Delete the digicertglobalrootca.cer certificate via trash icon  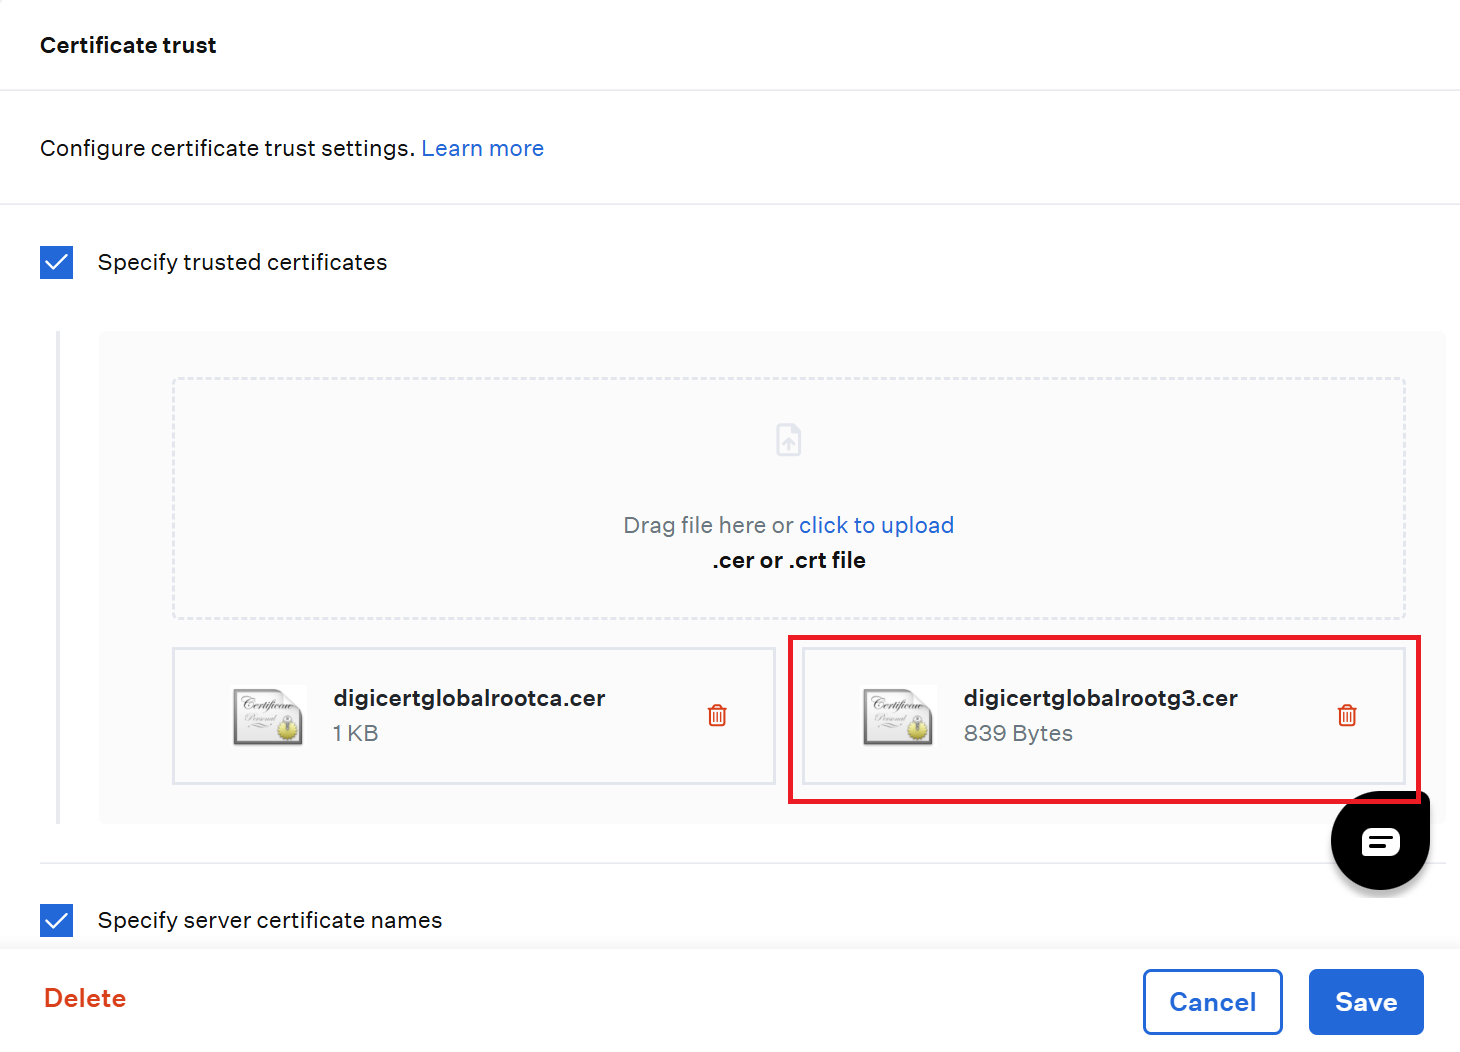(x=717, y=715)
